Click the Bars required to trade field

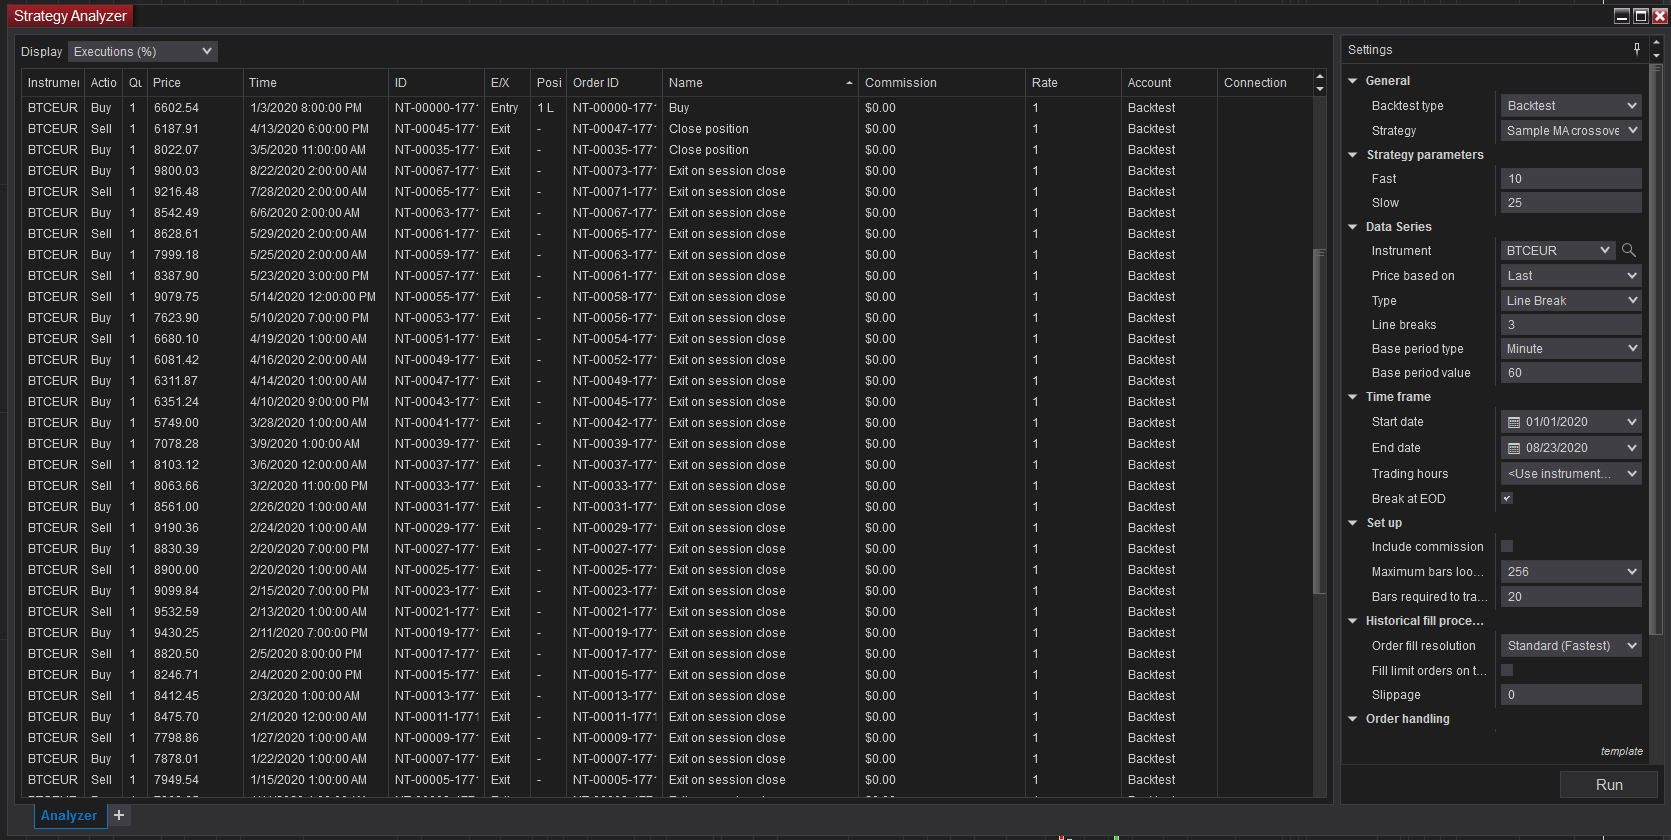(1571, 596)
